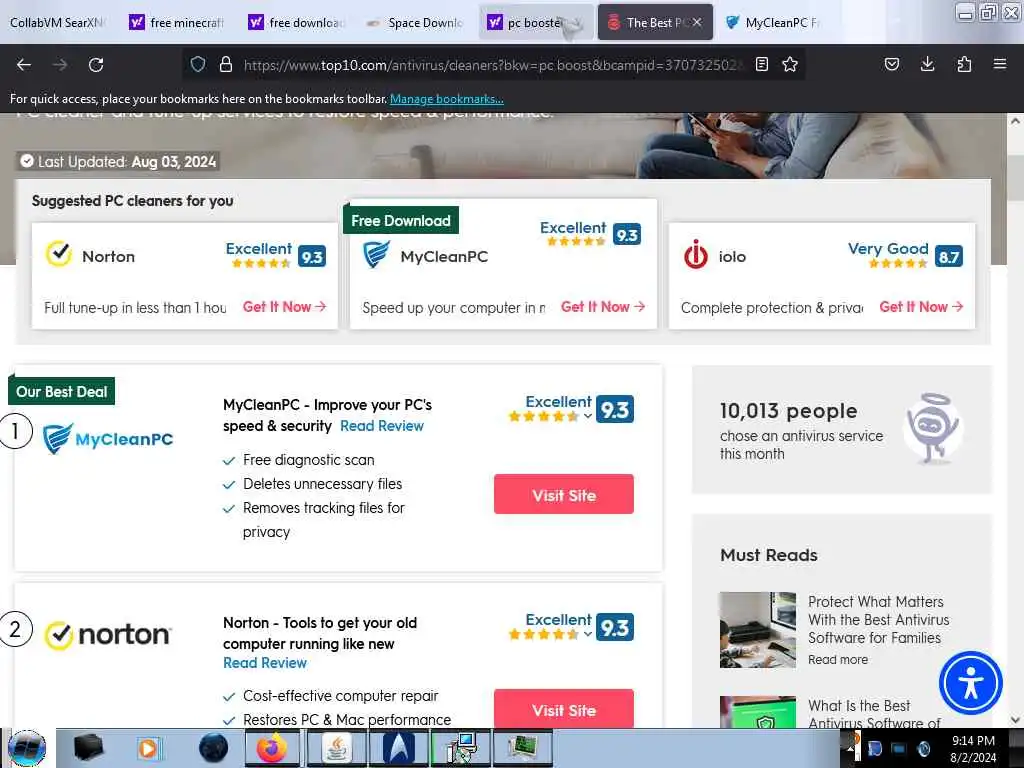The image size is (1024, 768).
Task: Open the accessibility widget button
Action: coord(970,683)
